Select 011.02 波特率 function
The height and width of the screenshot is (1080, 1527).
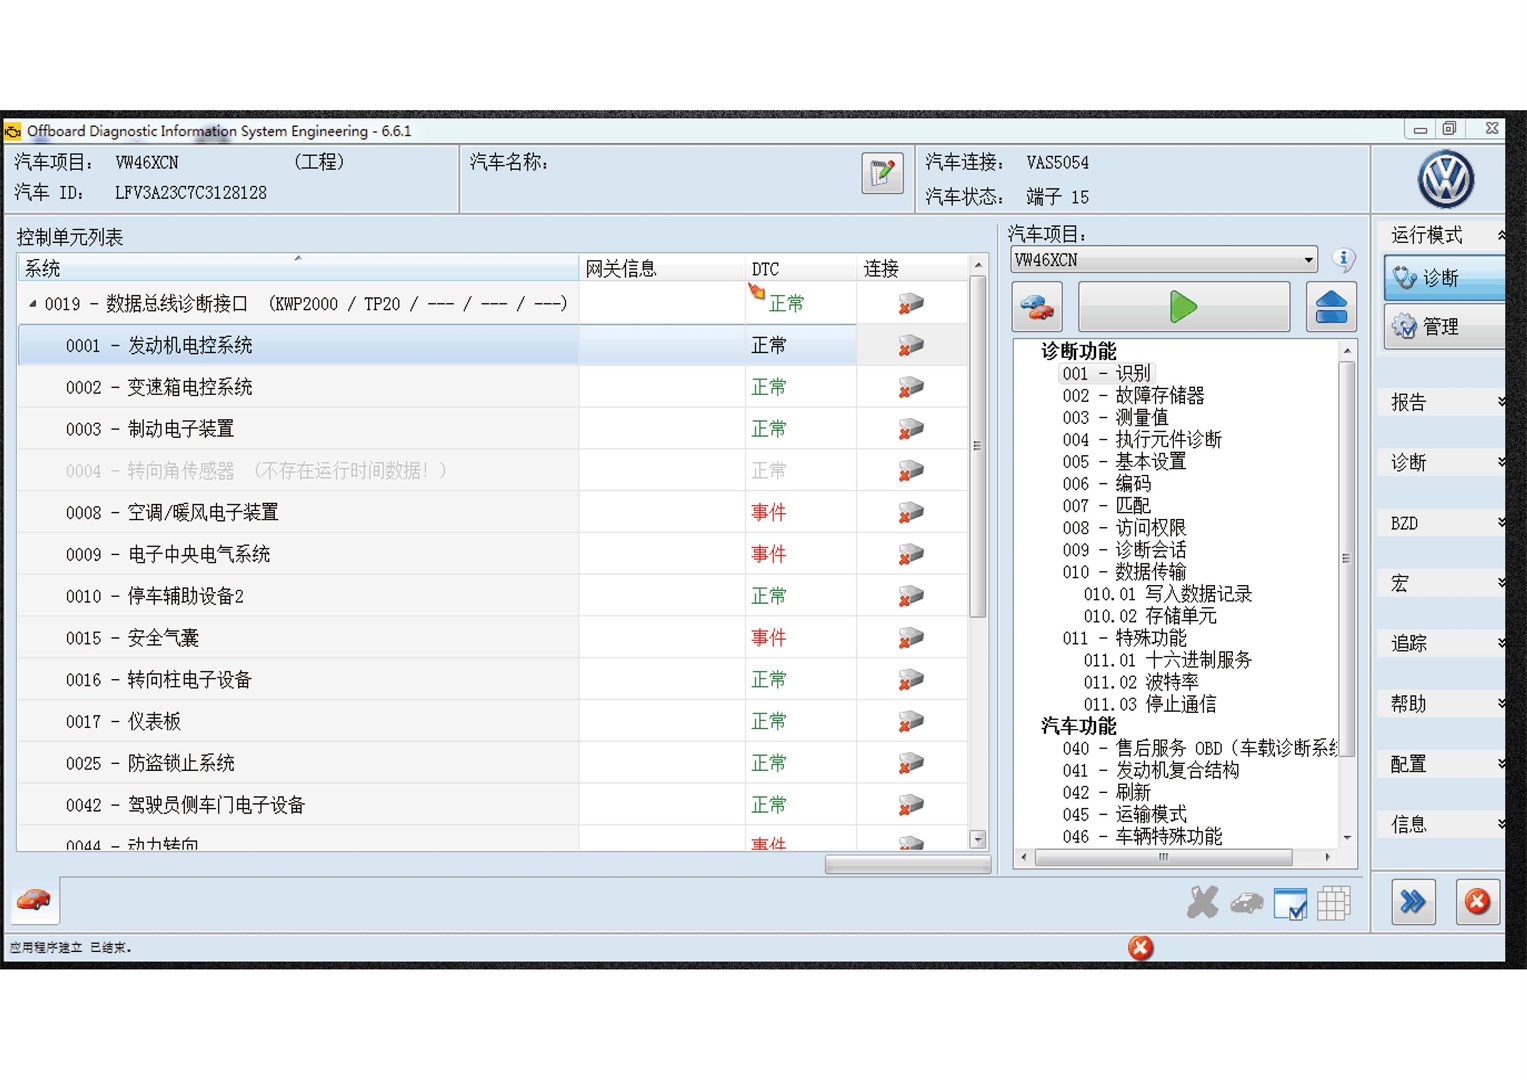tap(1141, 682)
